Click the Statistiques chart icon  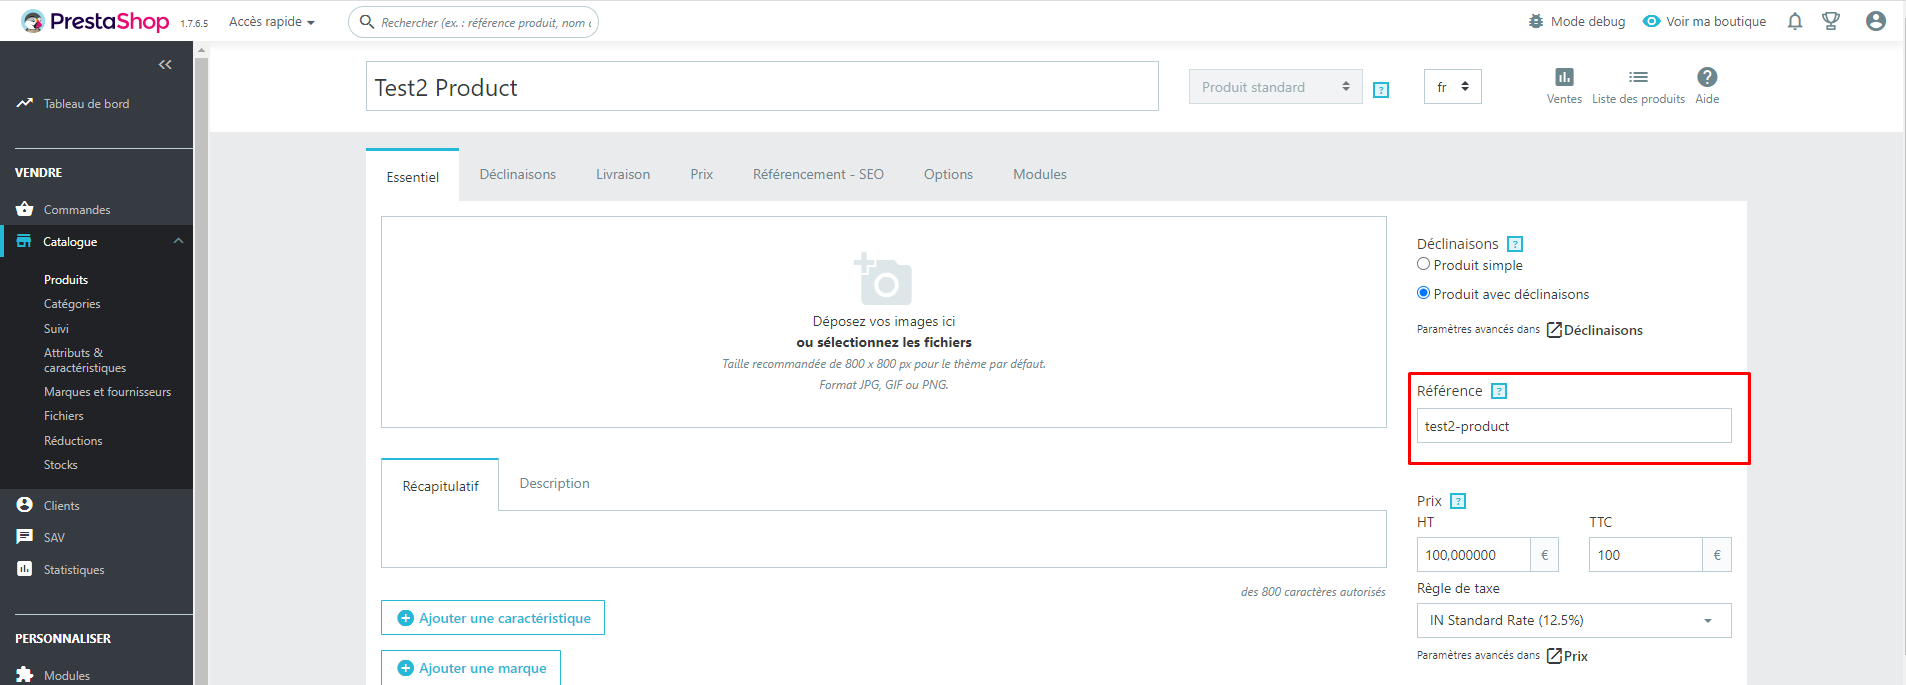pos(25,569)
